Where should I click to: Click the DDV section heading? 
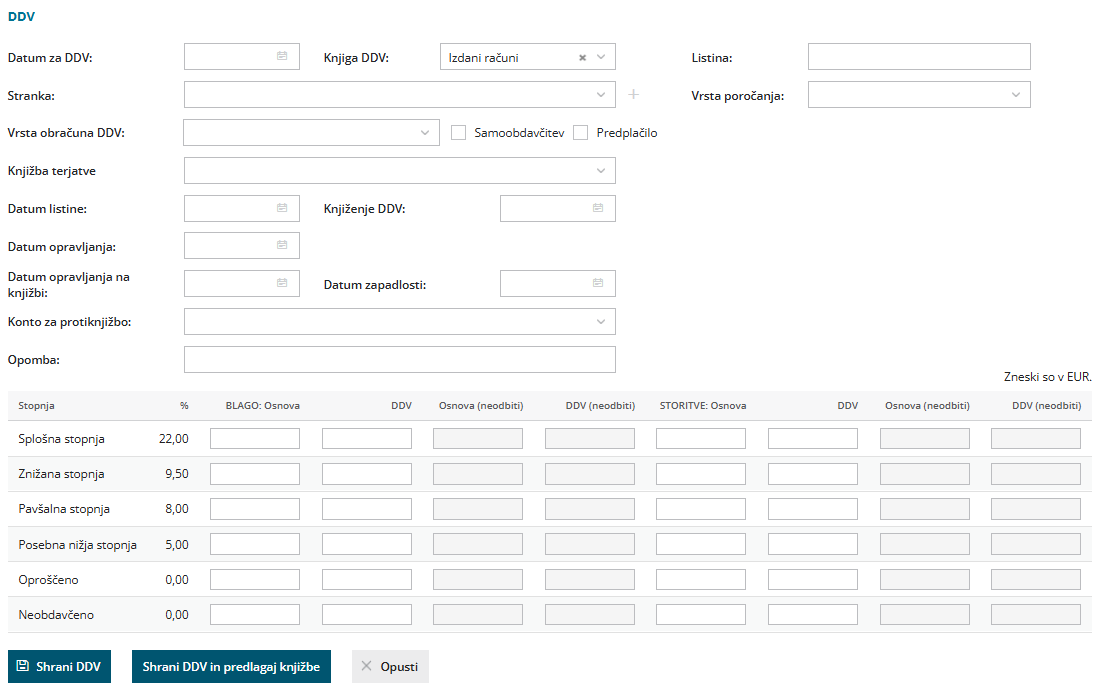21,16
